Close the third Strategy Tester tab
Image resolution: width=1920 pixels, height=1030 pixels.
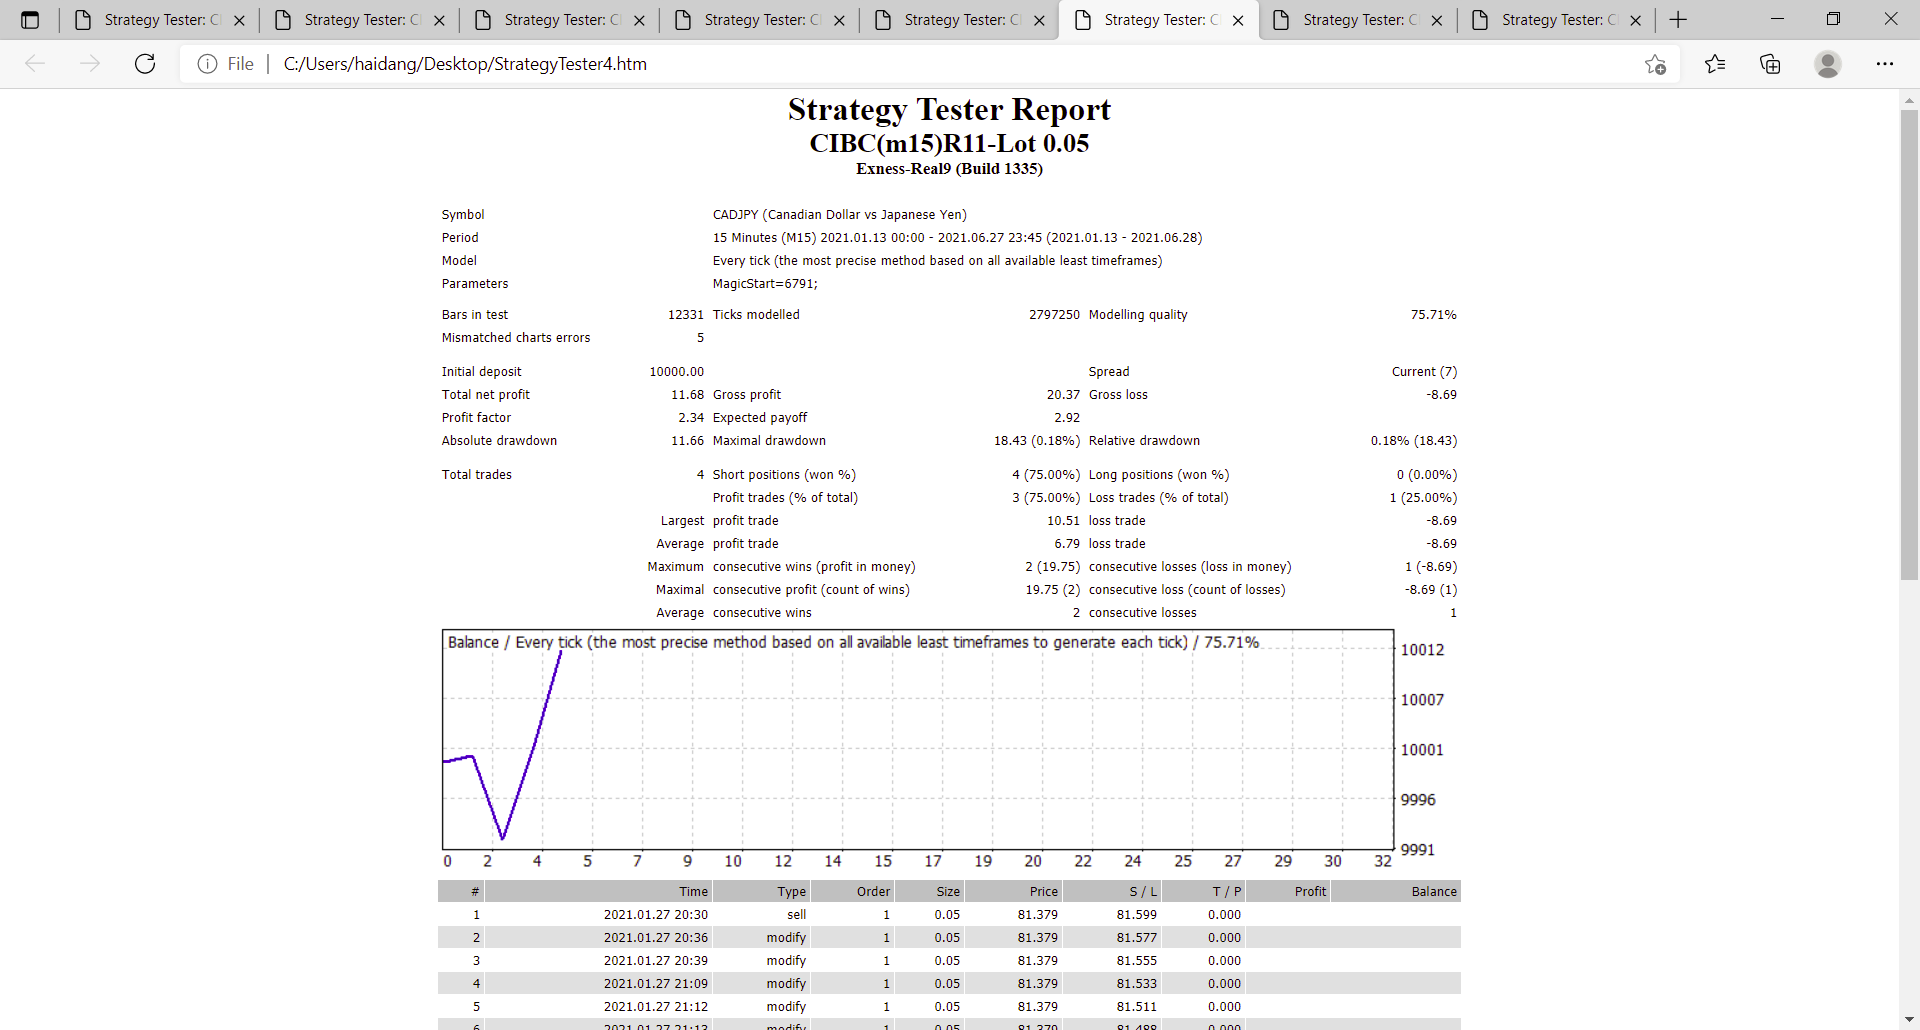(639, 20)
